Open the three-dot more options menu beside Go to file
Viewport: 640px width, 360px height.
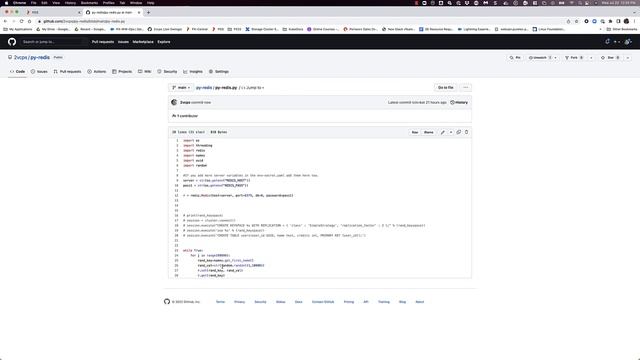point(465,87)
